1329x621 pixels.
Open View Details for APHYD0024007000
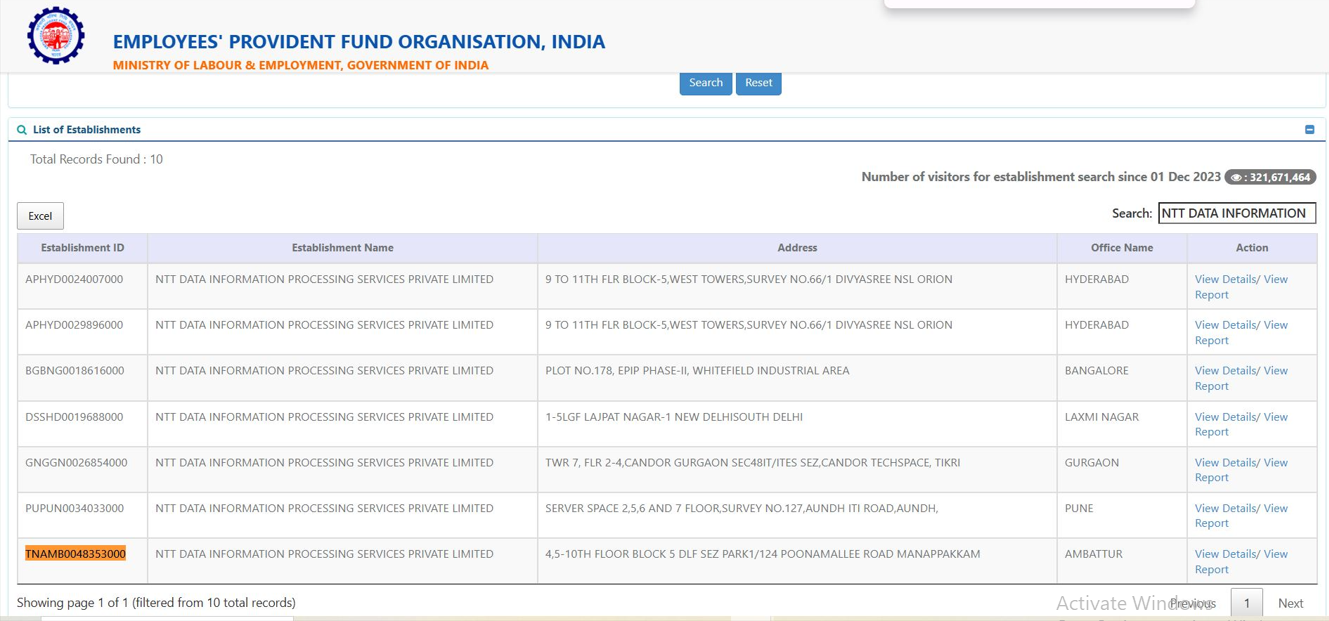1225,280
